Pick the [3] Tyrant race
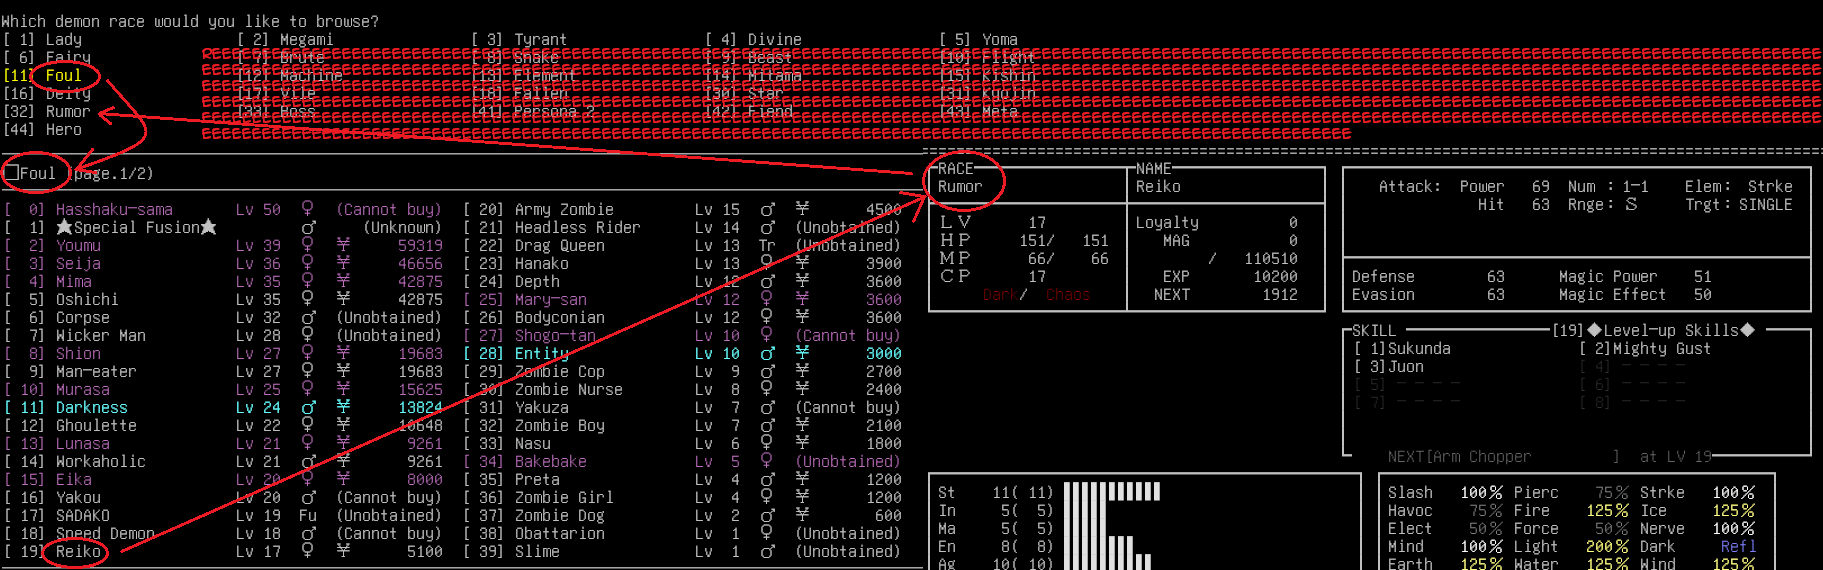The width and height of the screenshot is (1823, 570). 520,40
